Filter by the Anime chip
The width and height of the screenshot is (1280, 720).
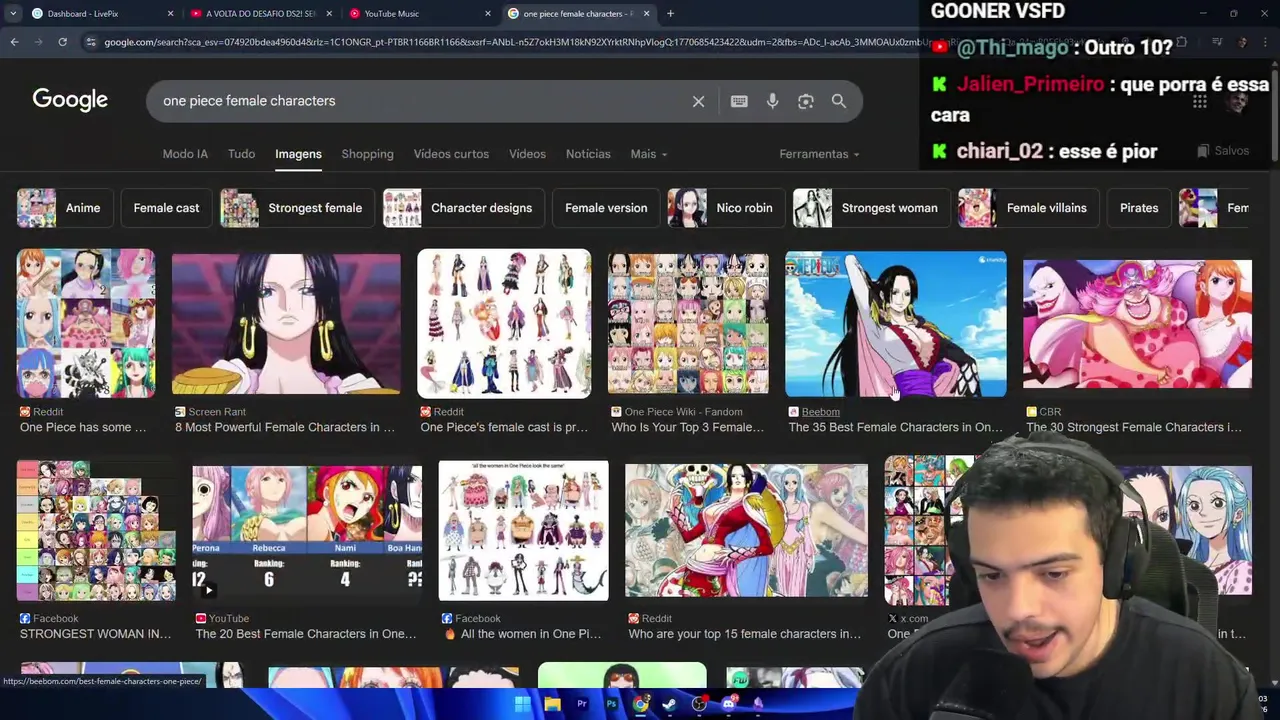65,208
